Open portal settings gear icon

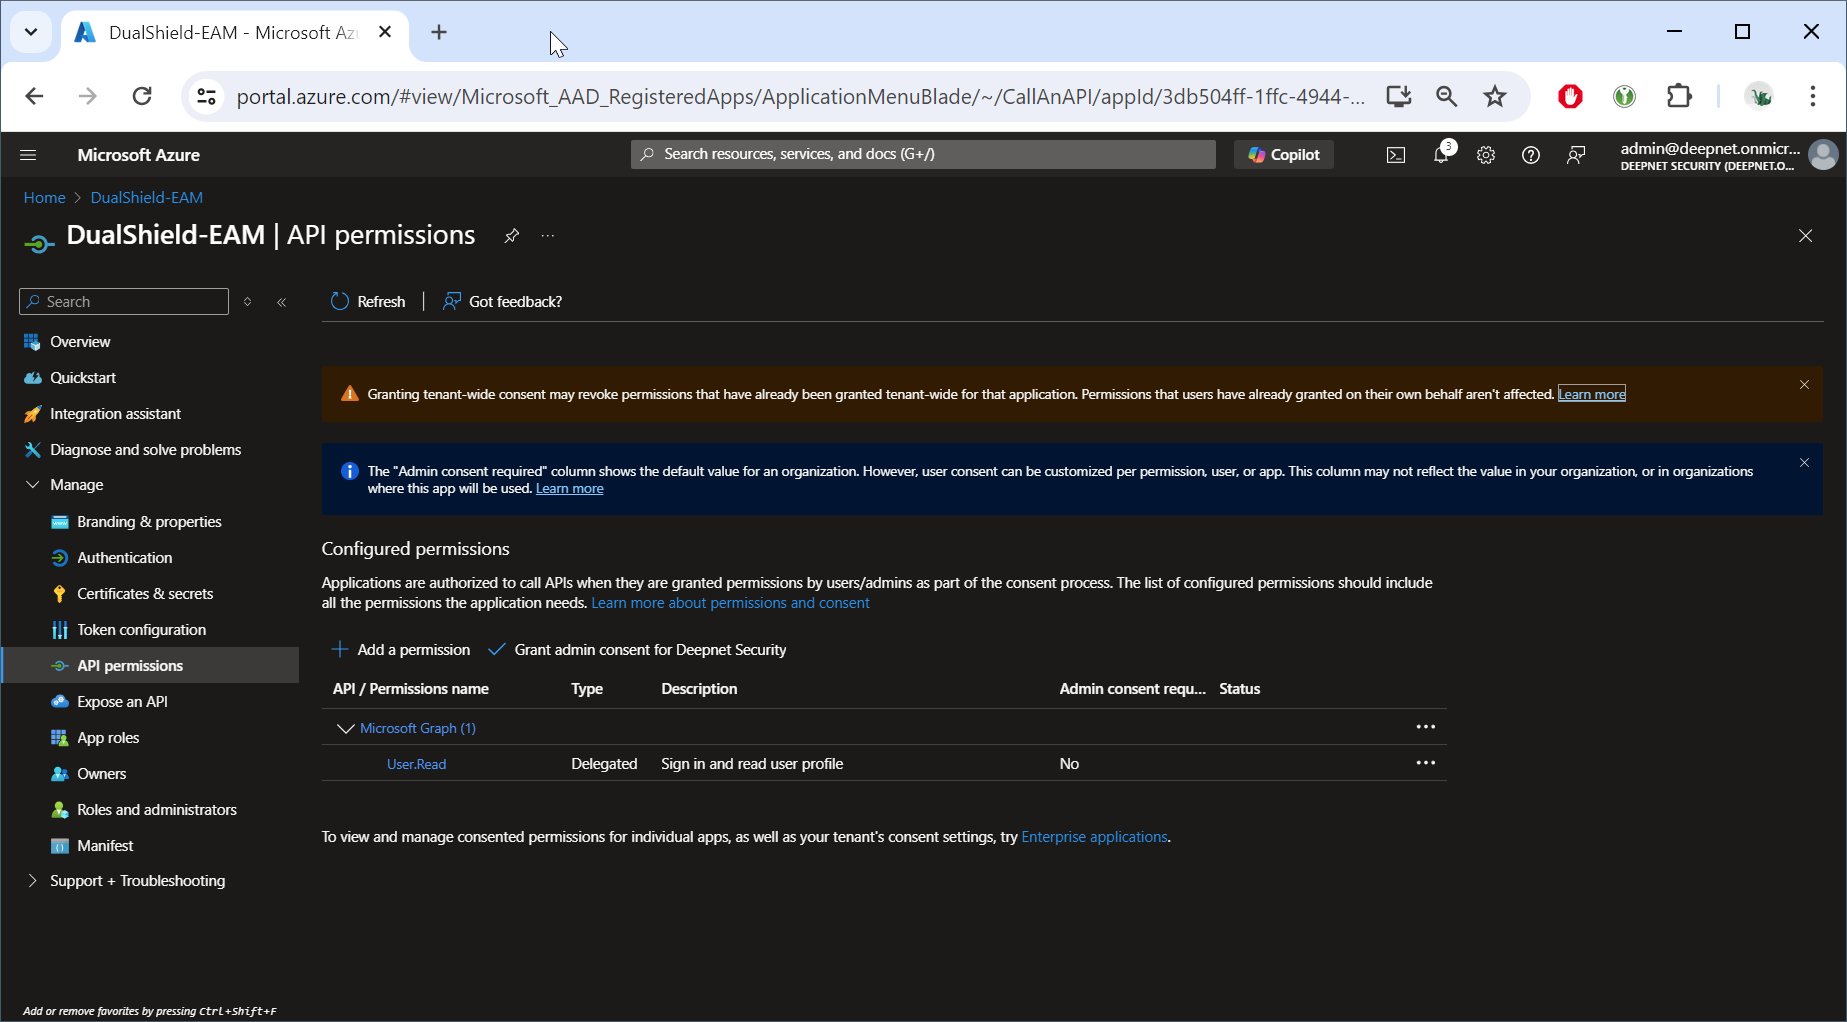pyautogui.click(x=1486, y=155)
